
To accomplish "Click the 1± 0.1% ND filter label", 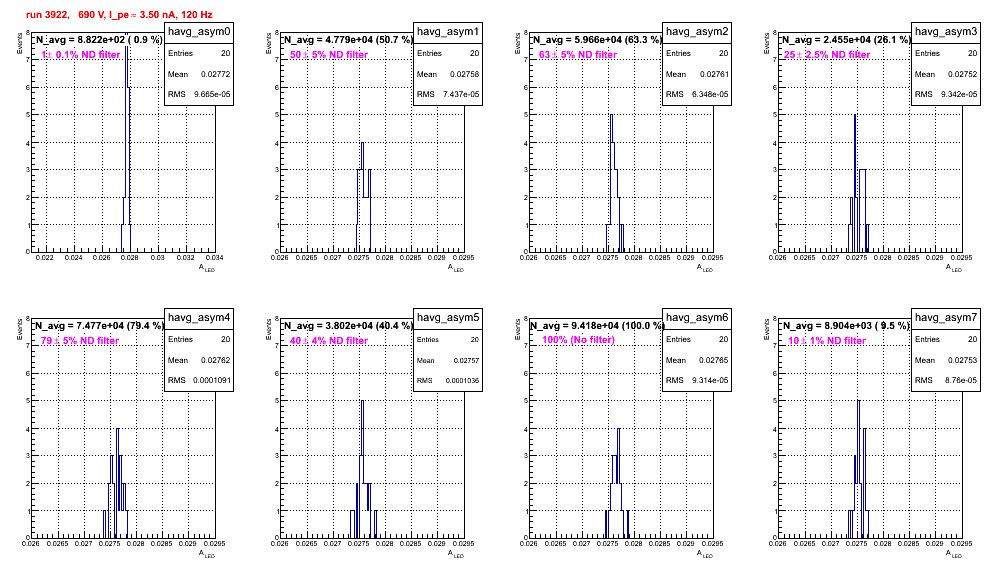I will [81, 55].
